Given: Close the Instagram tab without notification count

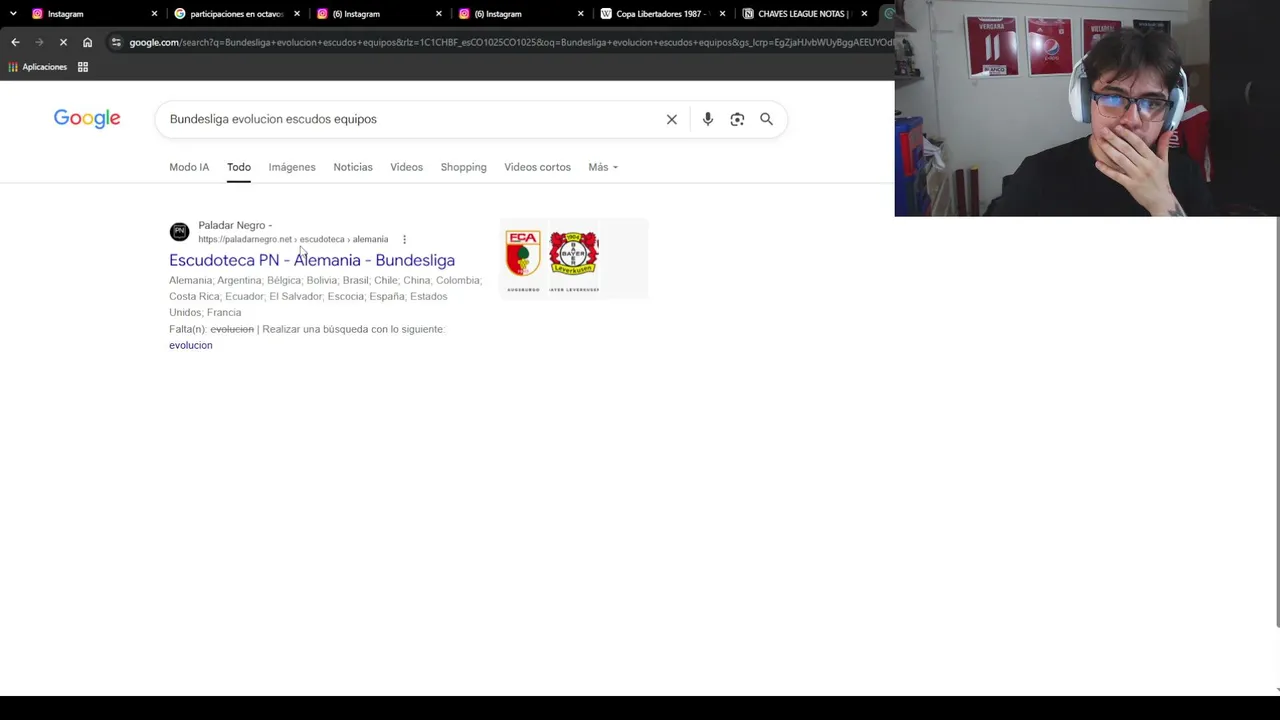Looking at the screenshot, I should (x=154, y=14).
